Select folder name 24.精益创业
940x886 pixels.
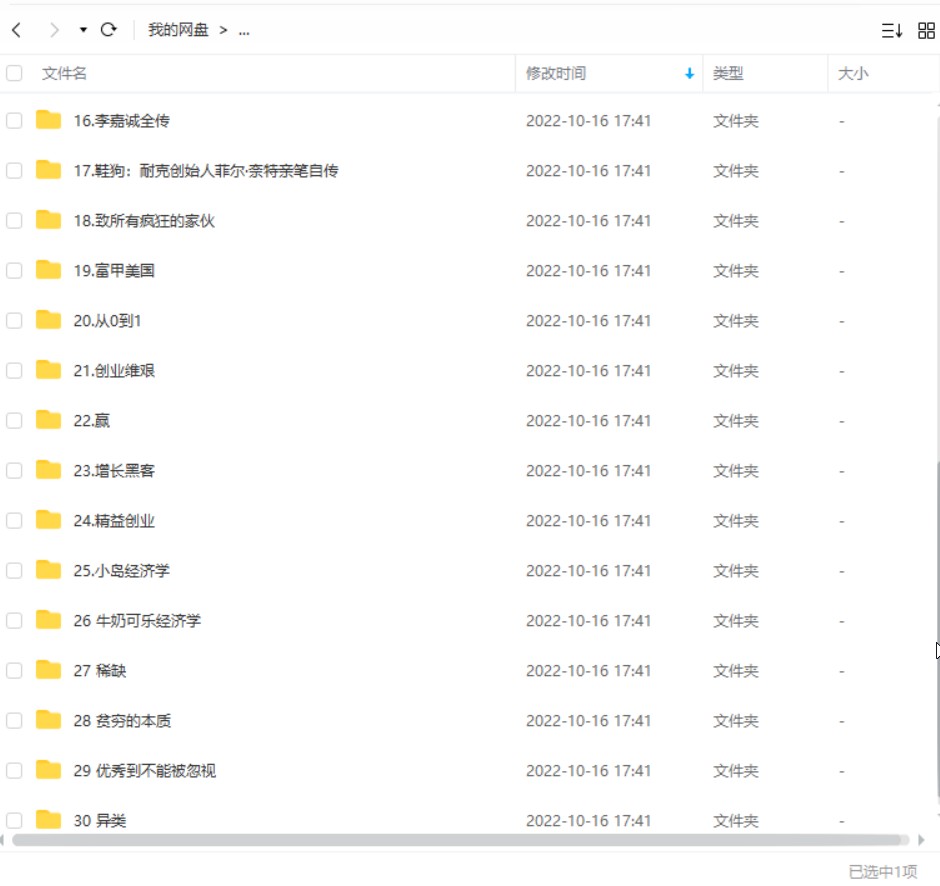(114, 520)
